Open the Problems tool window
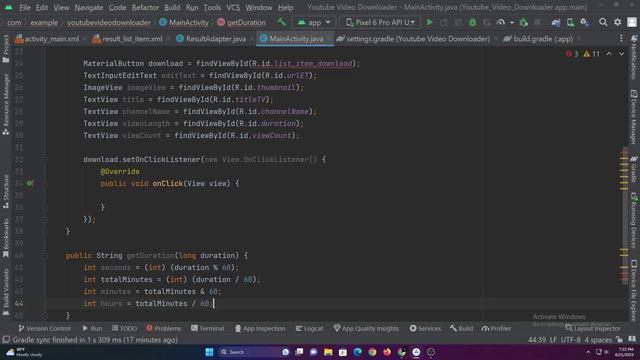Screen dimensions: 640x360 (x=163, y=328)
